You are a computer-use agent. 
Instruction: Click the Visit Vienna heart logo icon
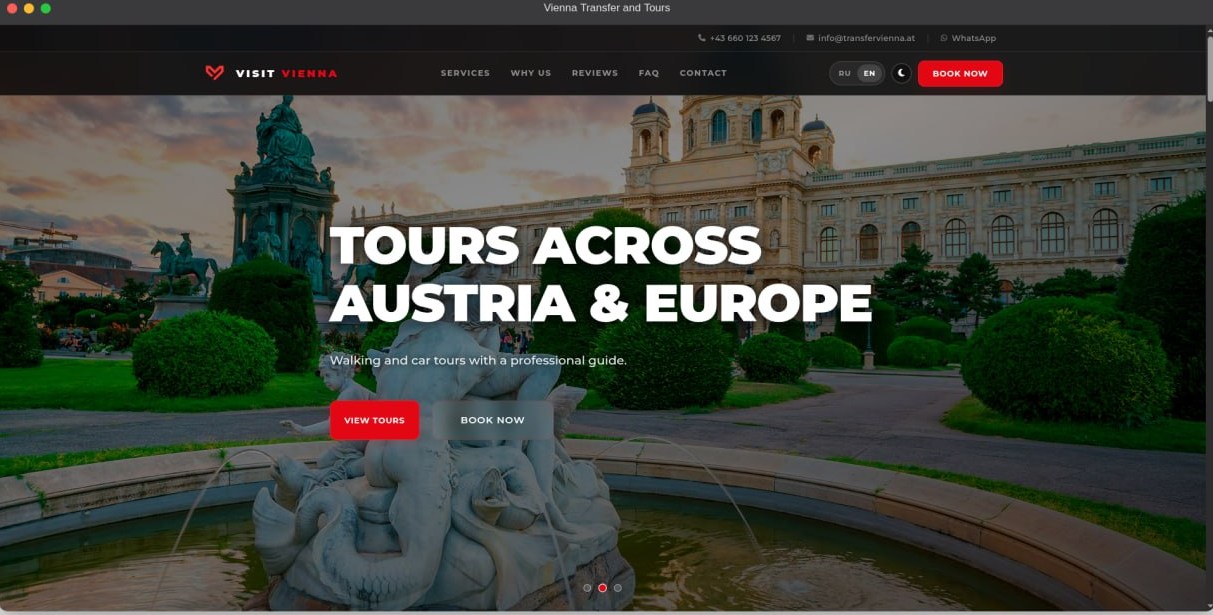[214, 73]
